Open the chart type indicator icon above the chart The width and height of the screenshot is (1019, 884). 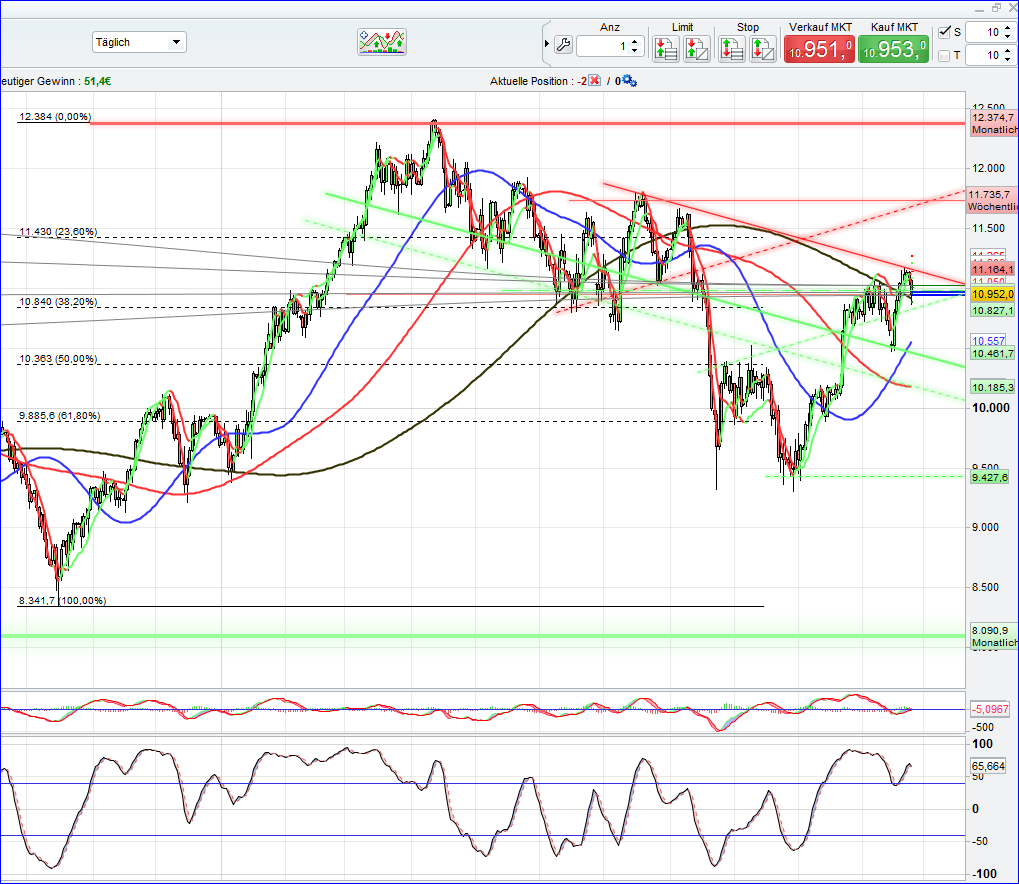pos(381,42)
